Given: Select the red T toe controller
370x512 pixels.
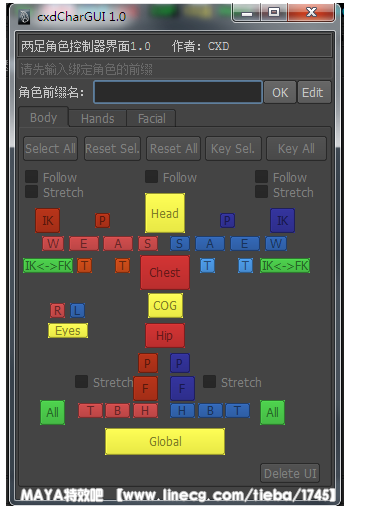Looking at the screenshot, I should coord(90,410).
